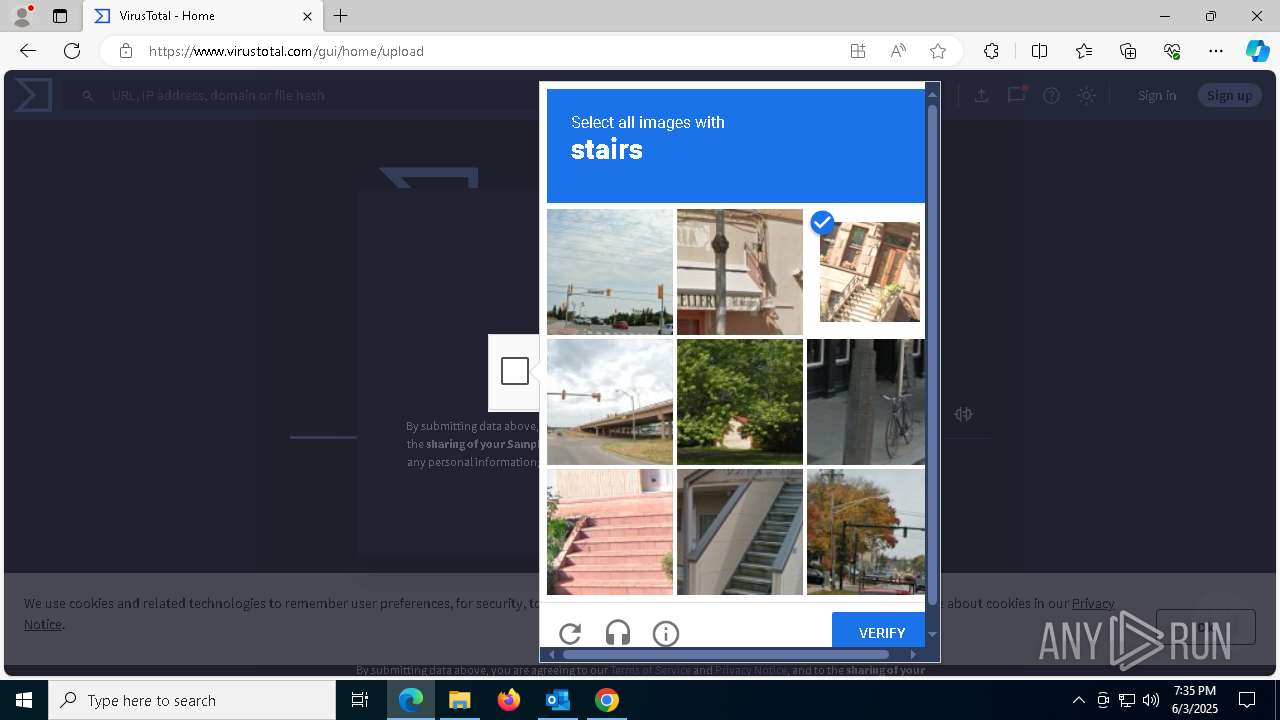This screenshot has width=1280, height=720.
Task: Click the captcha horizontal scrollbar
Action: pyautogui.click(x=726, y=654)
